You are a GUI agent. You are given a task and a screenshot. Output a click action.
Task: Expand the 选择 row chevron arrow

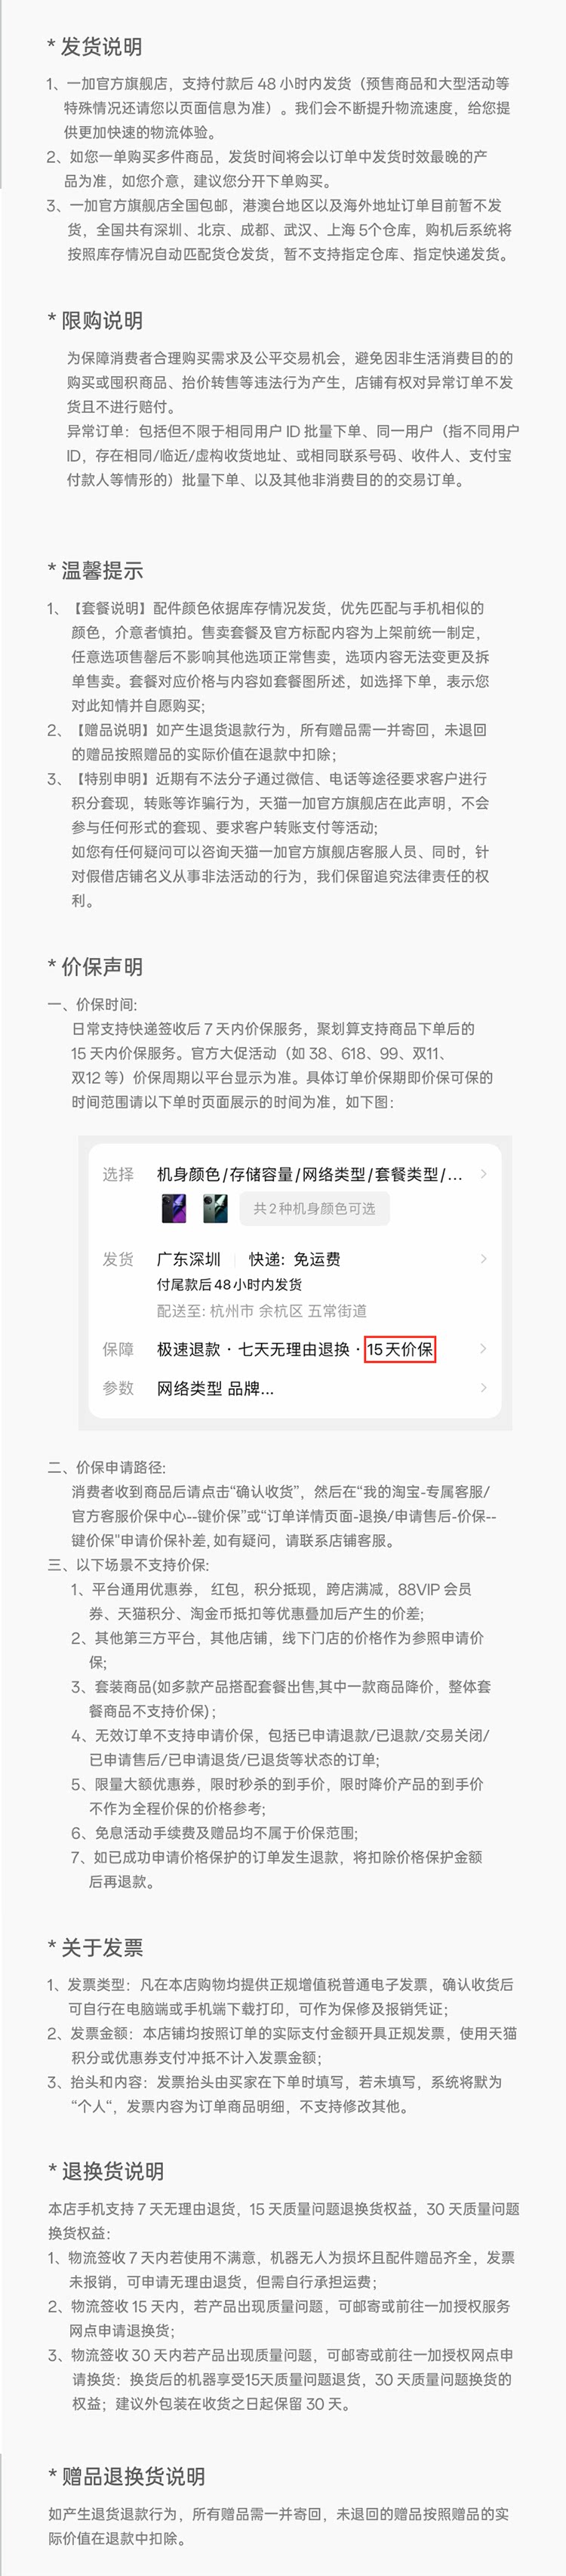pos(484,1174)
